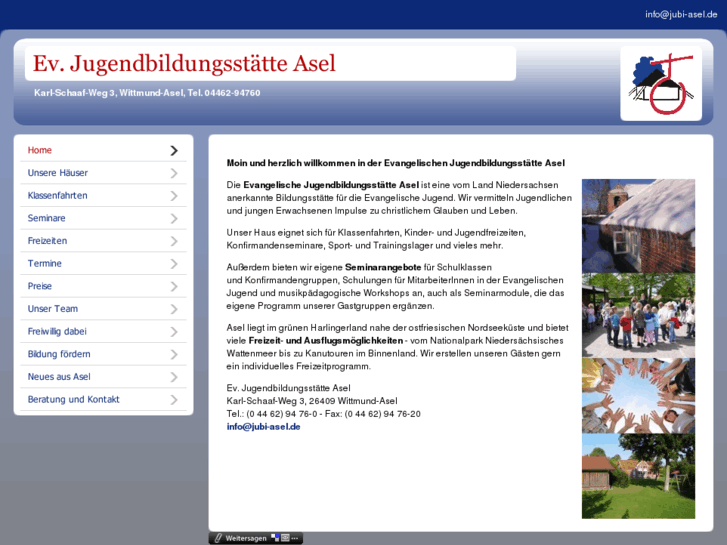Go to Termine in sidebar

click(x=103, y=264)
